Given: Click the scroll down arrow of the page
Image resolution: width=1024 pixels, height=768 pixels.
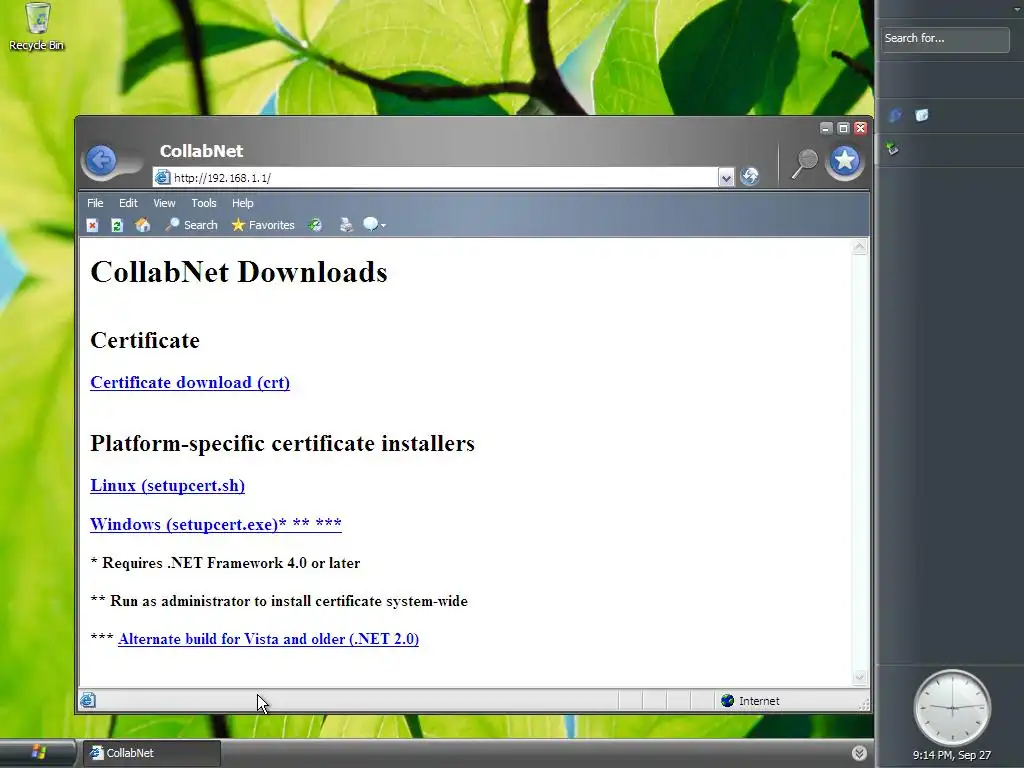Looking at the screenshot, I should tap(859, 677).
